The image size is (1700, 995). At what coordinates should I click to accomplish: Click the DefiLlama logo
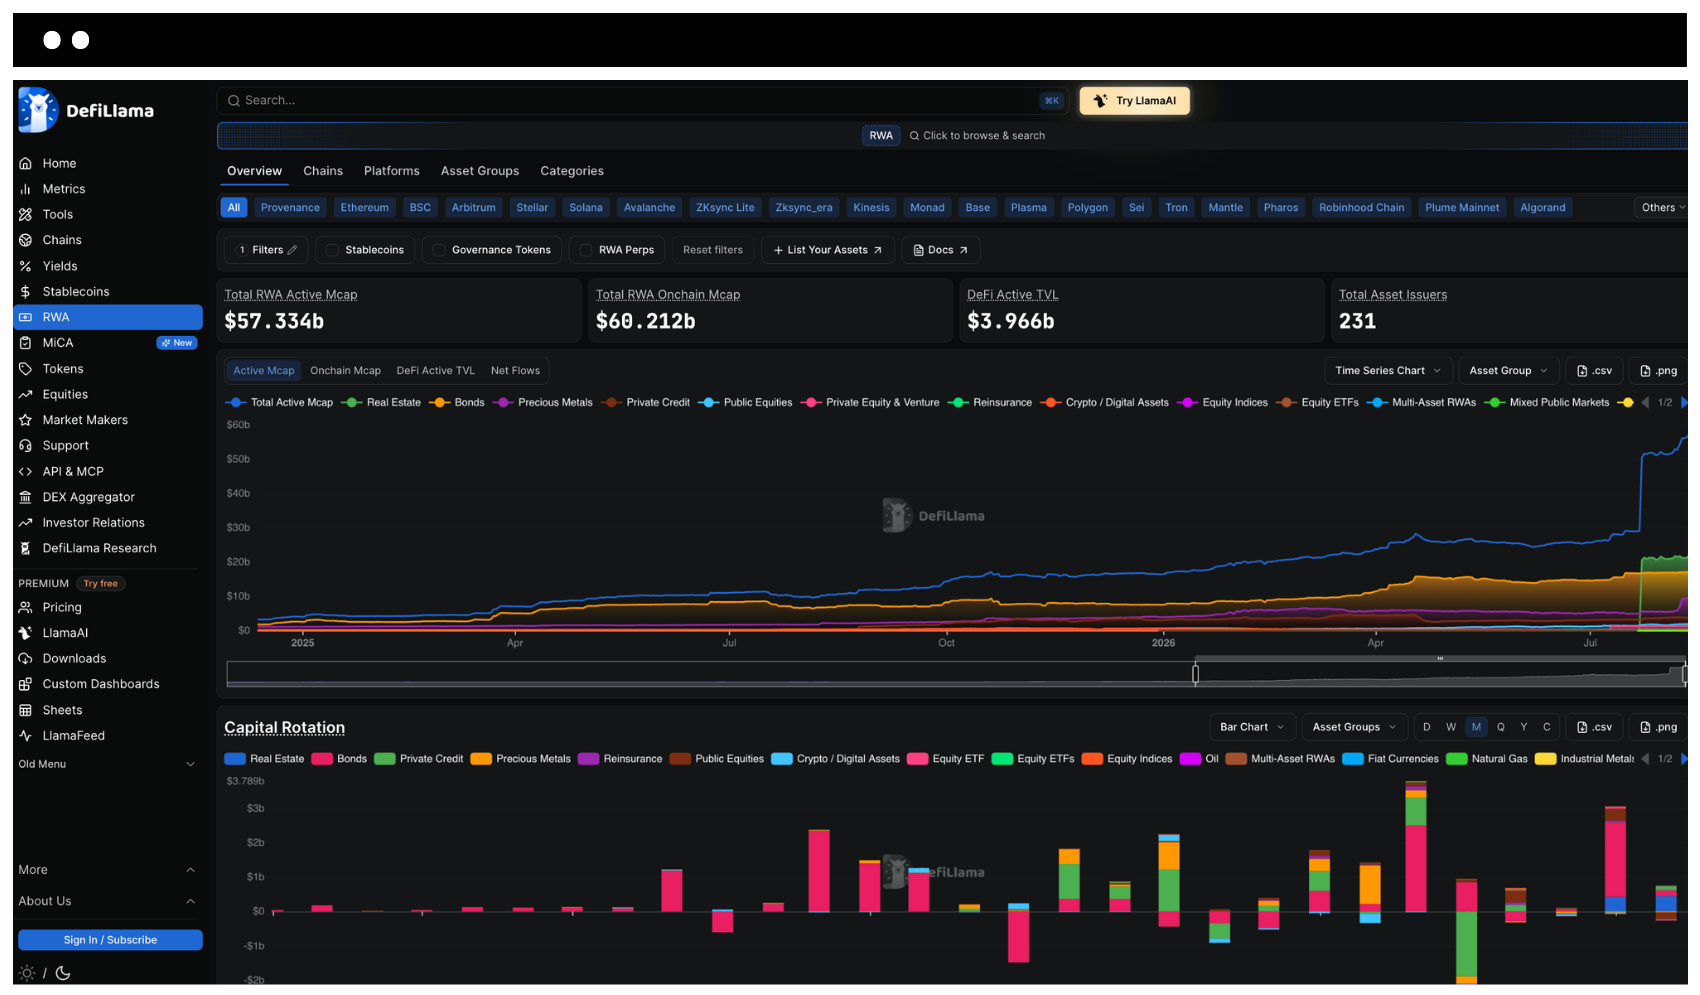86,110
